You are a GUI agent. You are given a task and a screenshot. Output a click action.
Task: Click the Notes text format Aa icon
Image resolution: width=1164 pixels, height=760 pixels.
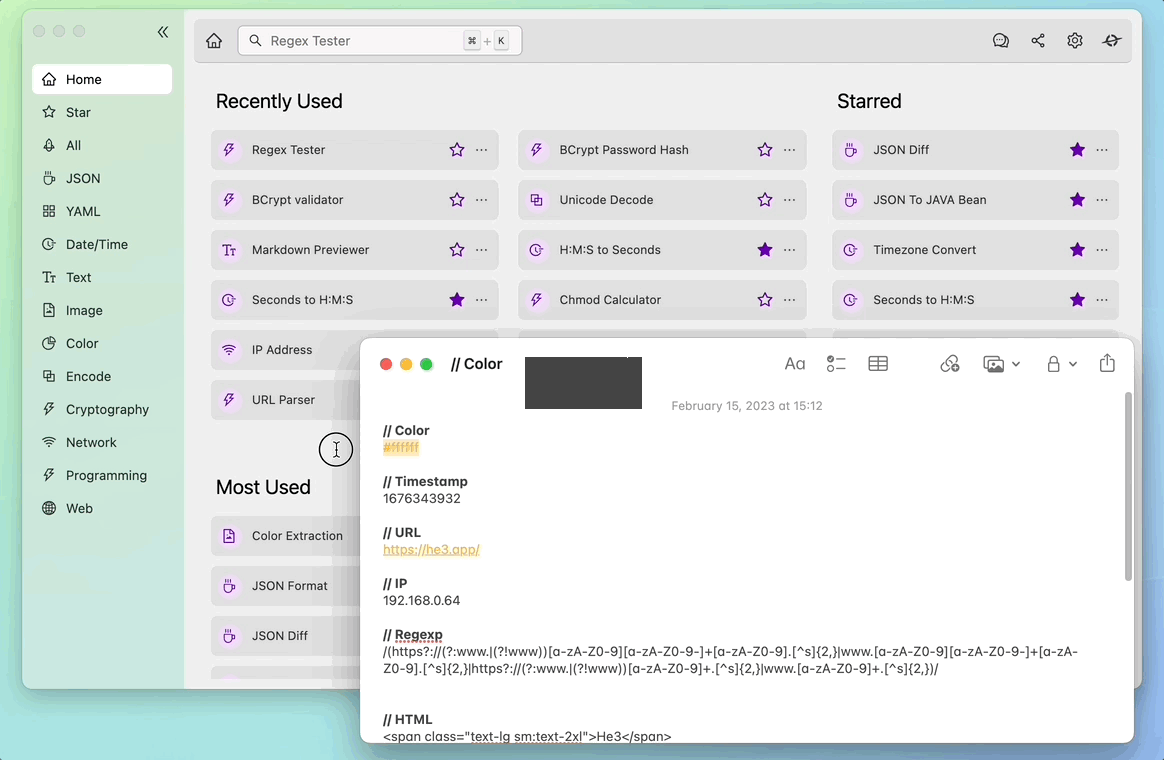pyautogui.click(x=794, y=364)
